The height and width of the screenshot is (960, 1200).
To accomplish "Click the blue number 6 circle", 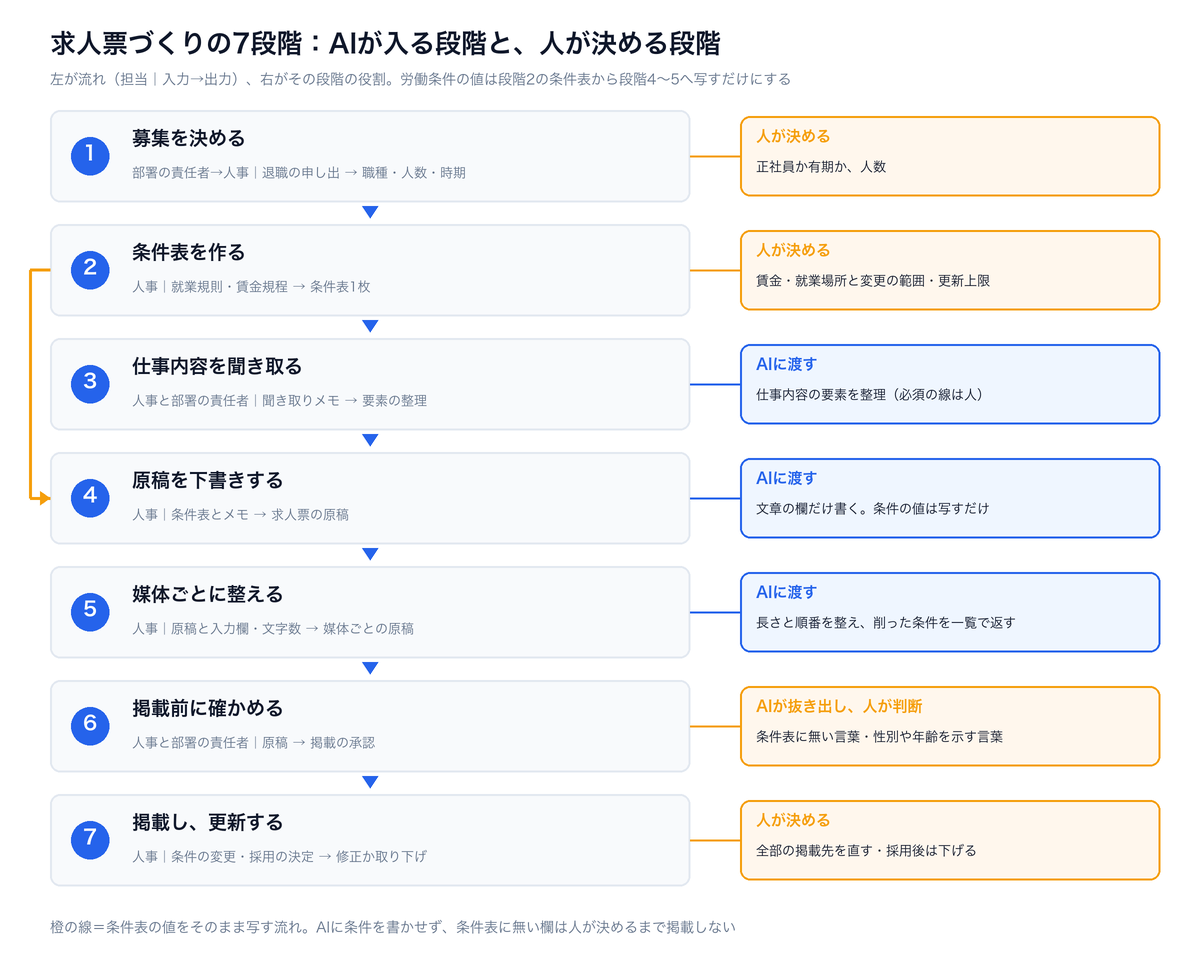I will [90, 725].
